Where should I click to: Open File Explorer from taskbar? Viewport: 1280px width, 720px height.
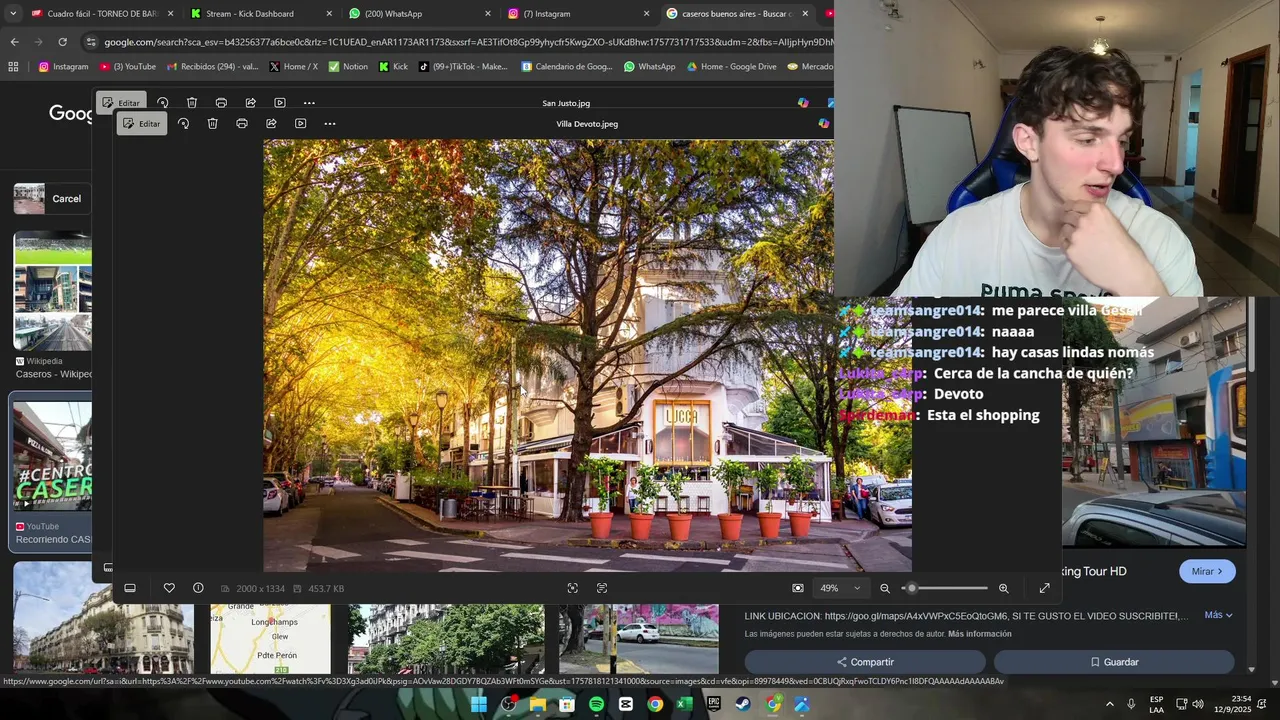click(x=538, y=705)
